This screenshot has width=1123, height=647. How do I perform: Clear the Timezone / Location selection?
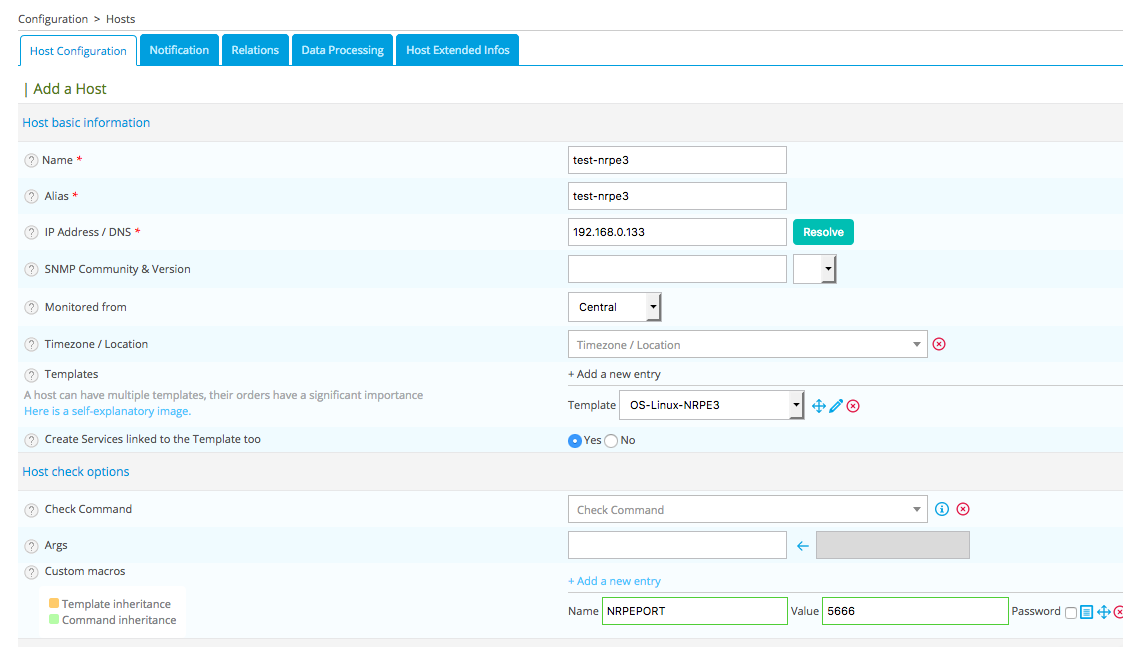coord(939,344)
